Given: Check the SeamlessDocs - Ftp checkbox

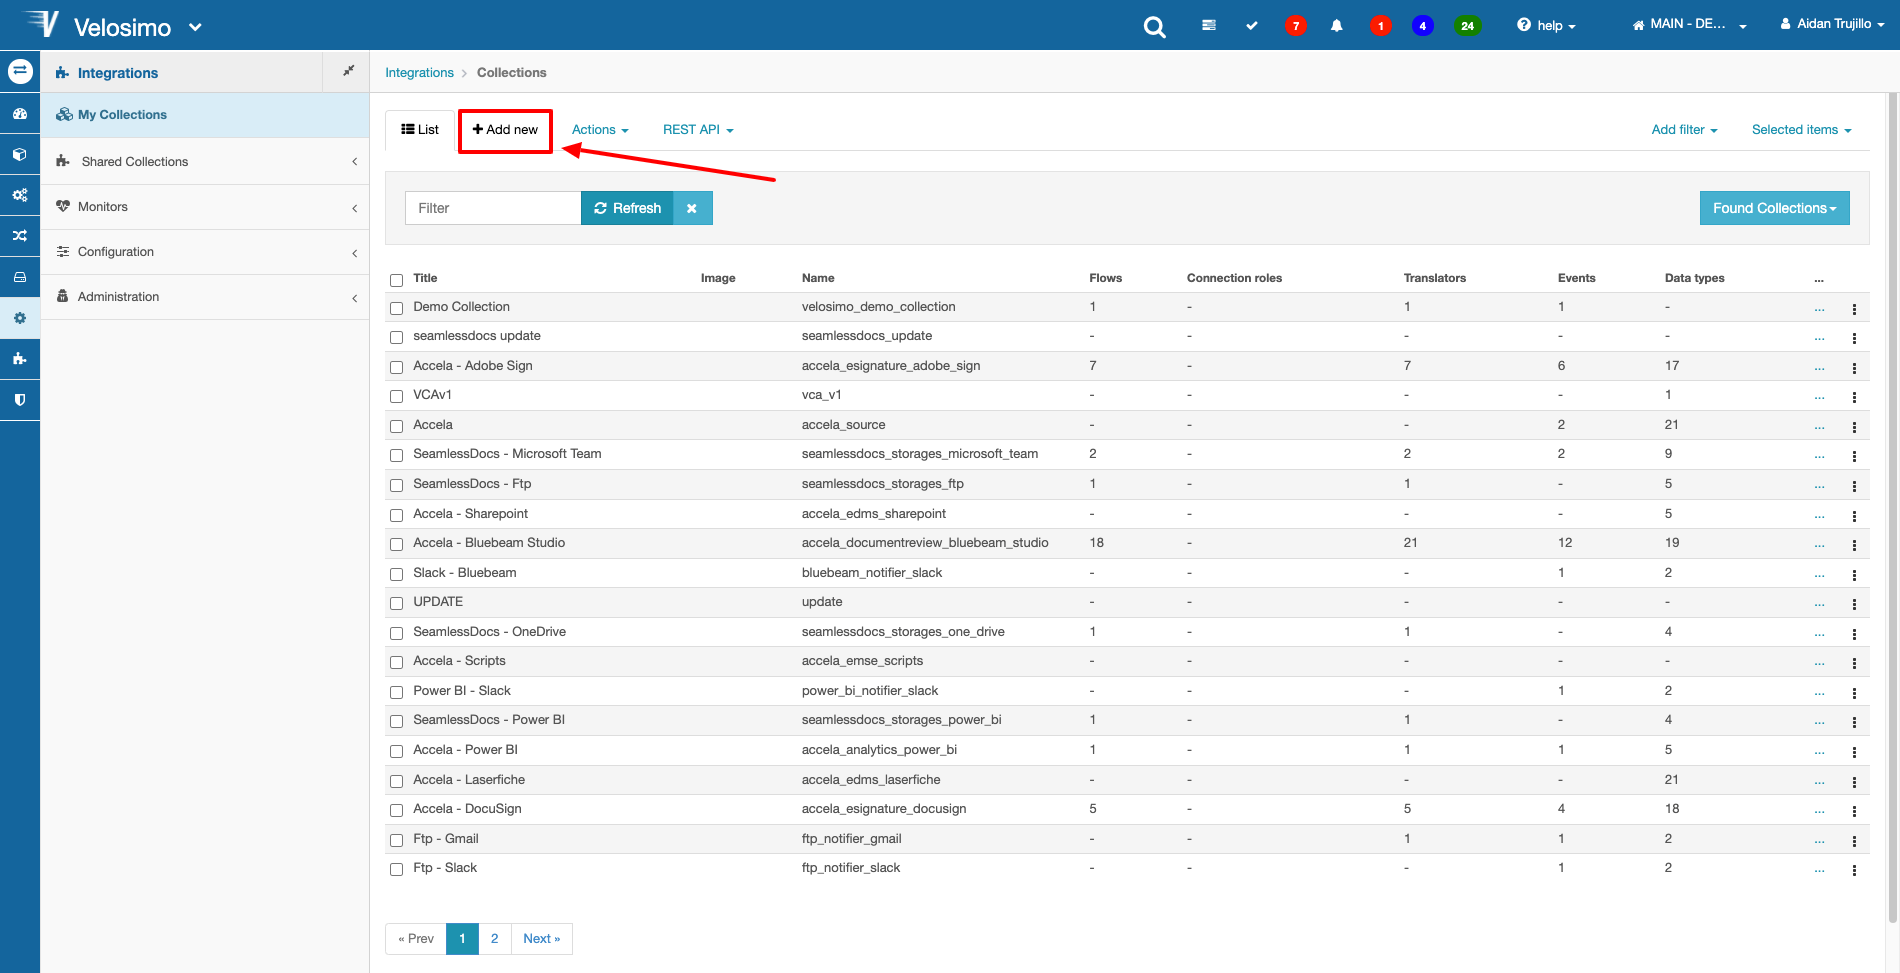Looking at the screenshot, I should click(x=397, y=485).
